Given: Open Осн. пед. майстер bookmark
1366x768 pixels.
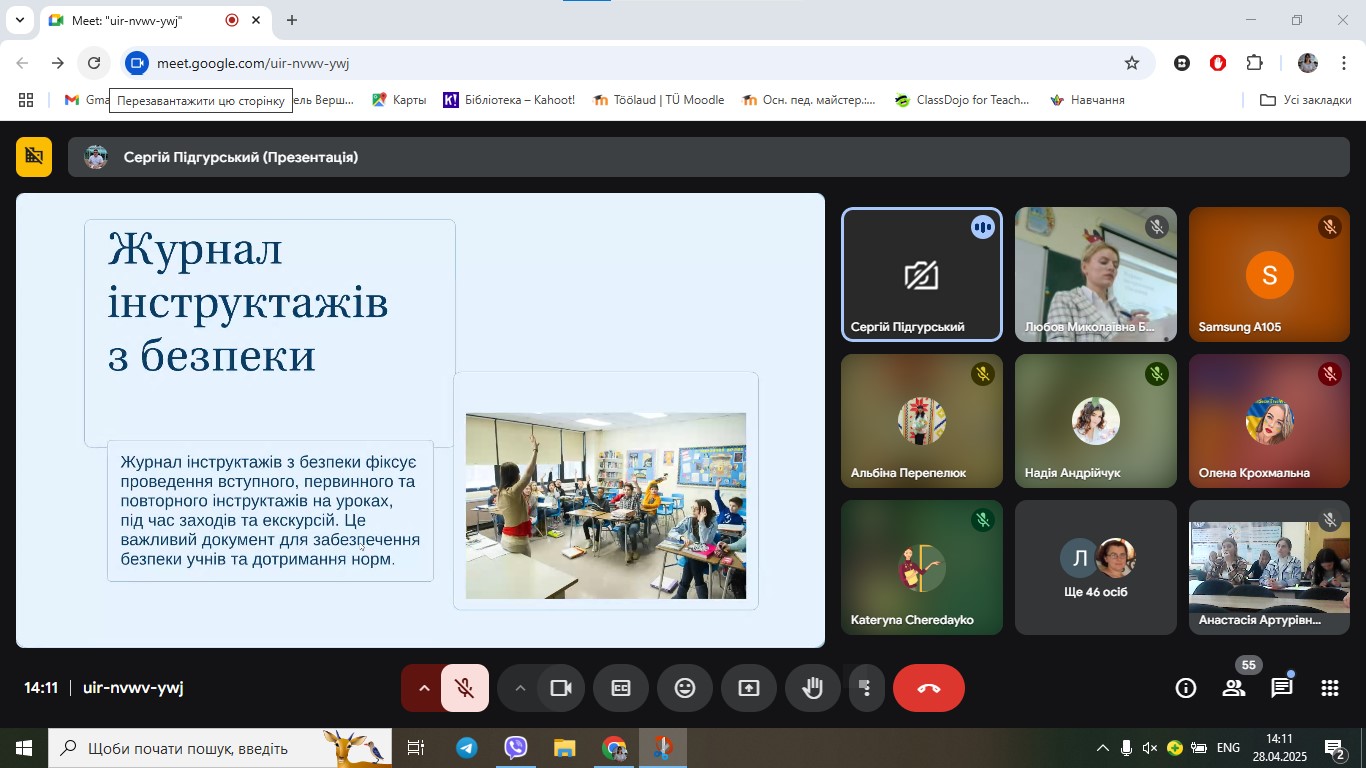Looking at the screenshot, I should (x=808, y=100).
